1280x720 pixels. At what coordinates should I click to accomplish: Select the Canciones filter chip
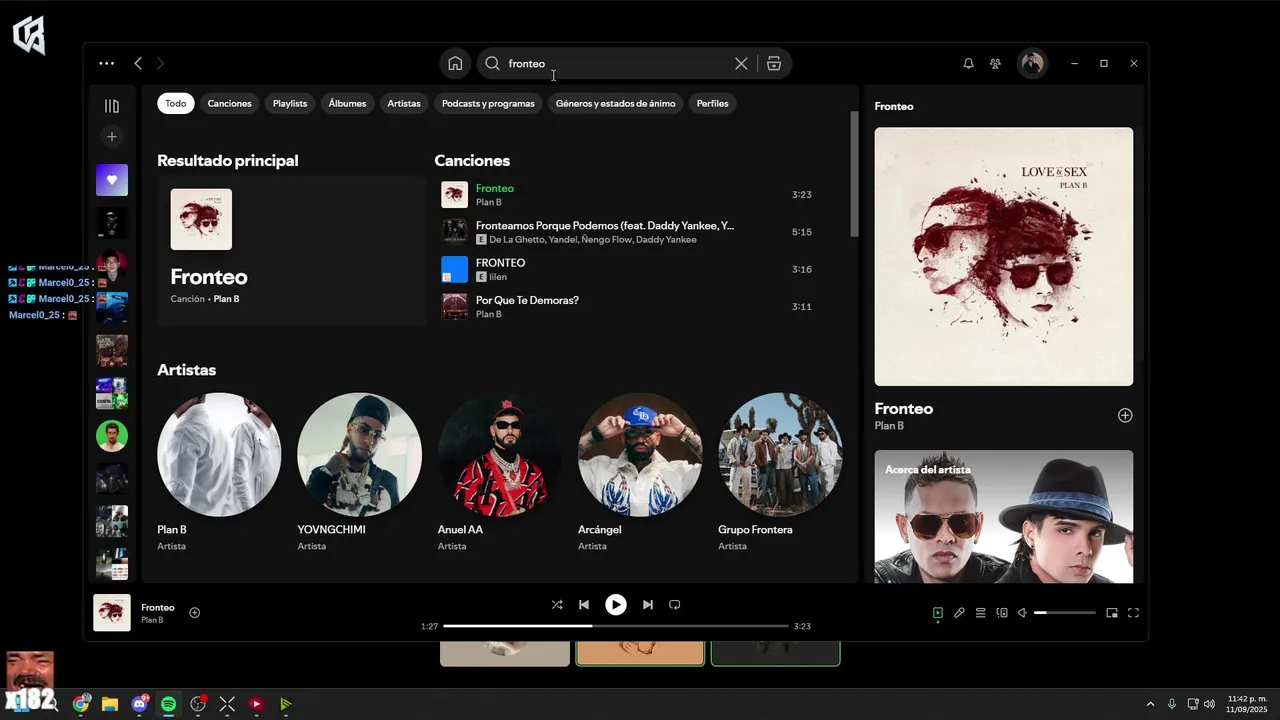[230, 103]
